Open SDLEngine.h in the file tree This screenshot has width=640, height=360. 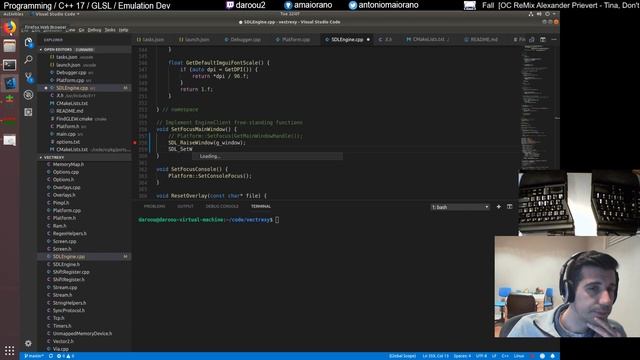pos(66,264)
